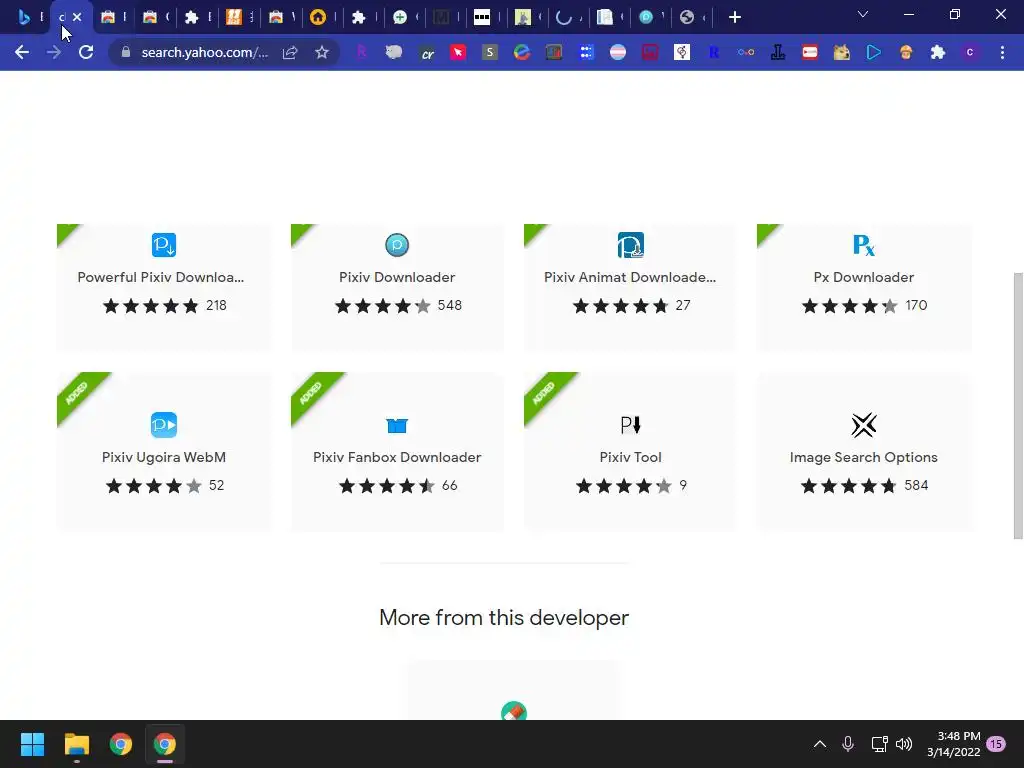Click the blue dotted grid extension icon

[x=586, y=52]
